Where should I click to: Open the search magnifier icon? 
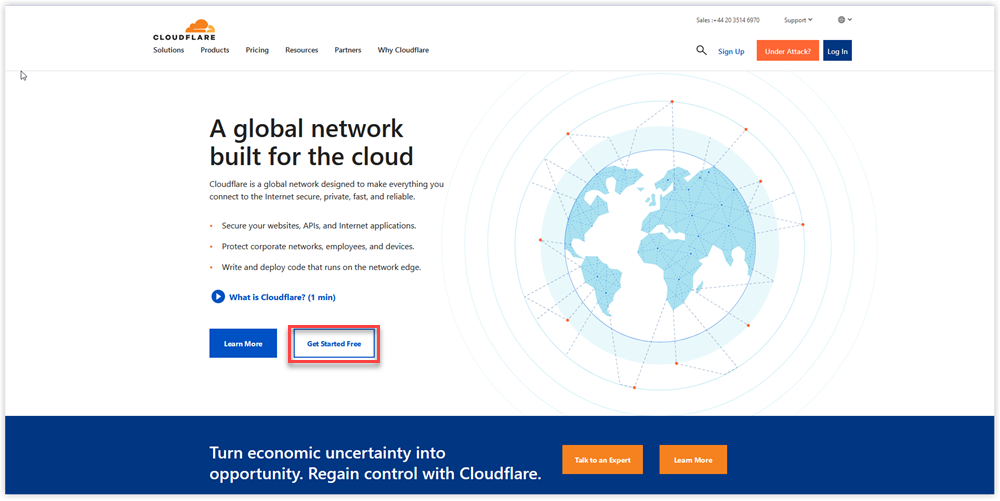[701, 50]
